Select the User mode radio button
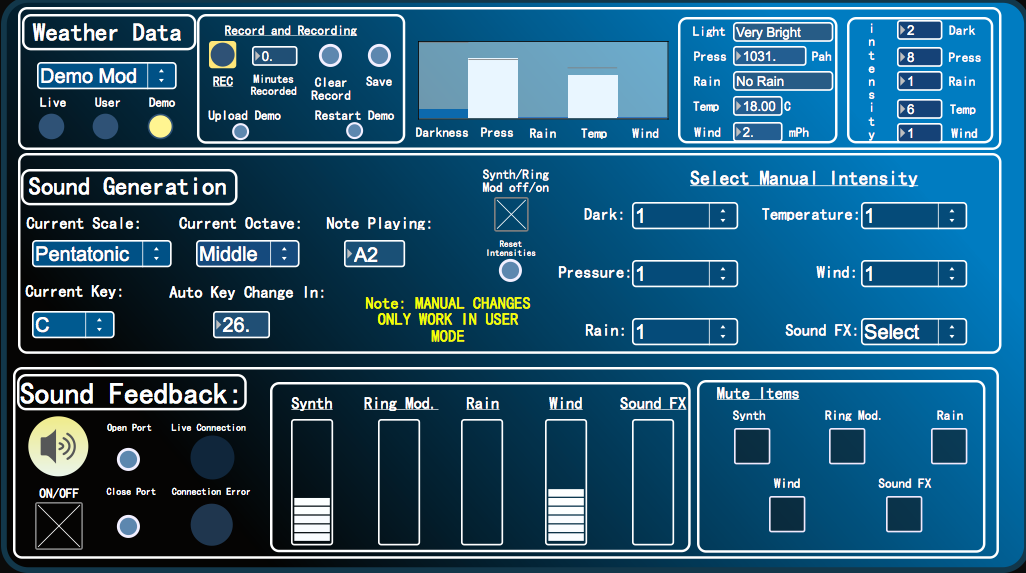 (x=106, y=127)
